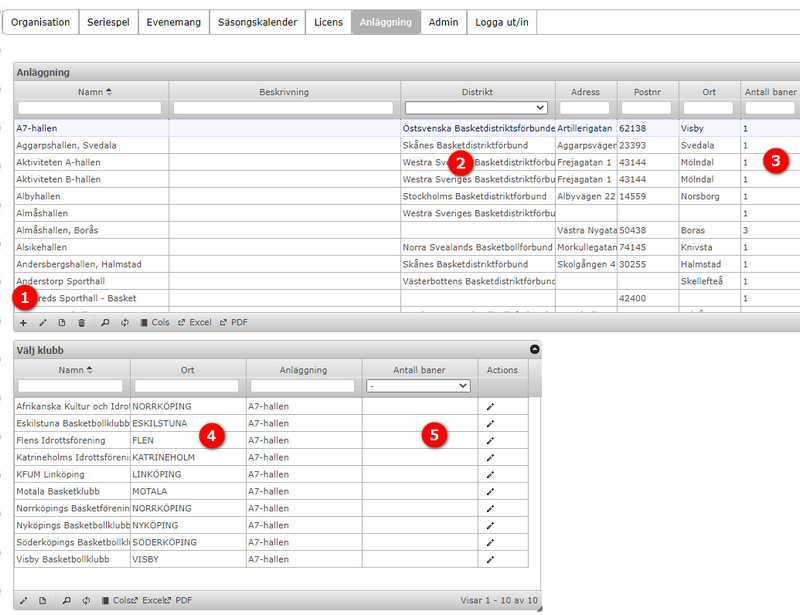Click Logga ut/in
This screenshot has height=615, width=800.
point(502,22)
